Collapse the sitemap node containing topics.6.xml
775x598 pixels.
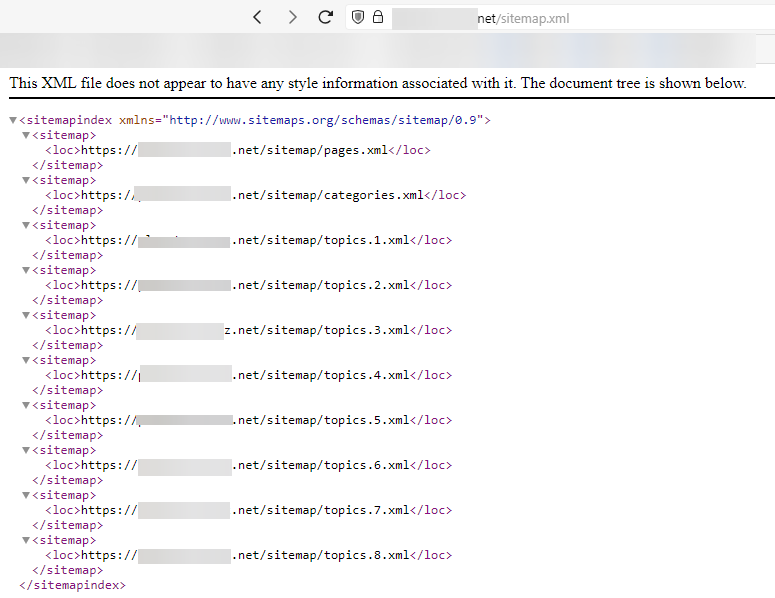[x=26, y=450]
